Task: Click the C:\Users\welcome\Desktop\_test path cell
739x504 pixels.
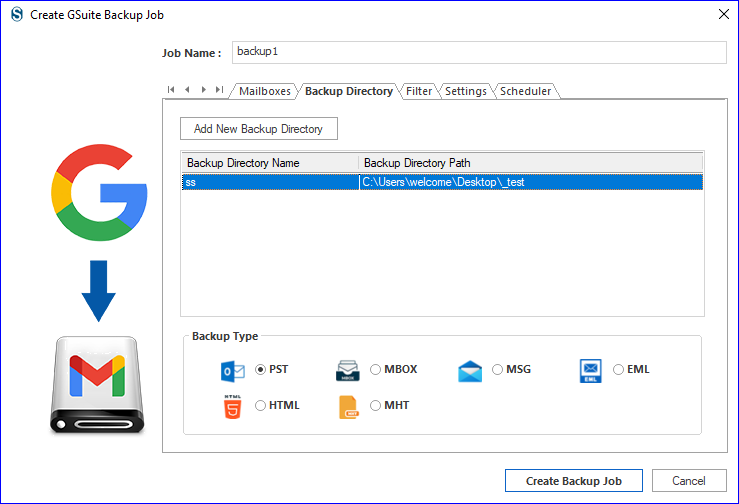Action: (x=531, y=182)
